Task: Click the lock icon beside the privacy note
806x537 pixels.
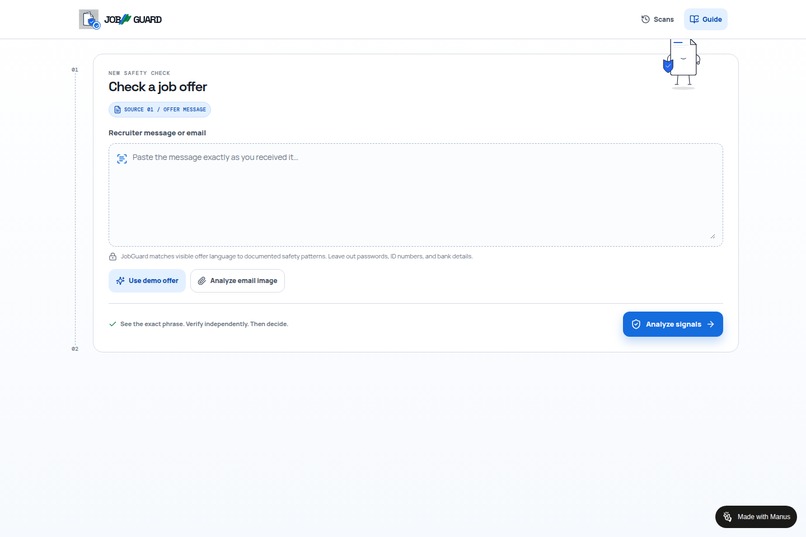Action: coord(113,256)
